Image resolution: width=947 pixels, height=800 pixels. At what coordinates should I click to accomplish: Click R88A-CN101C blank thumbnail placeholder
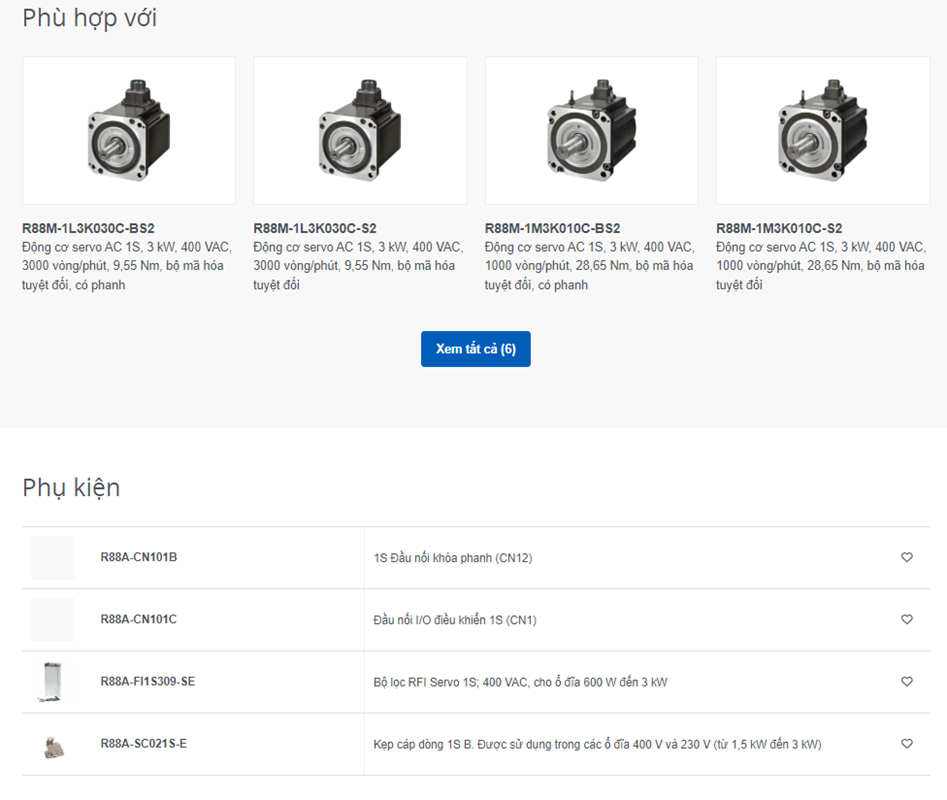[53, 619]
